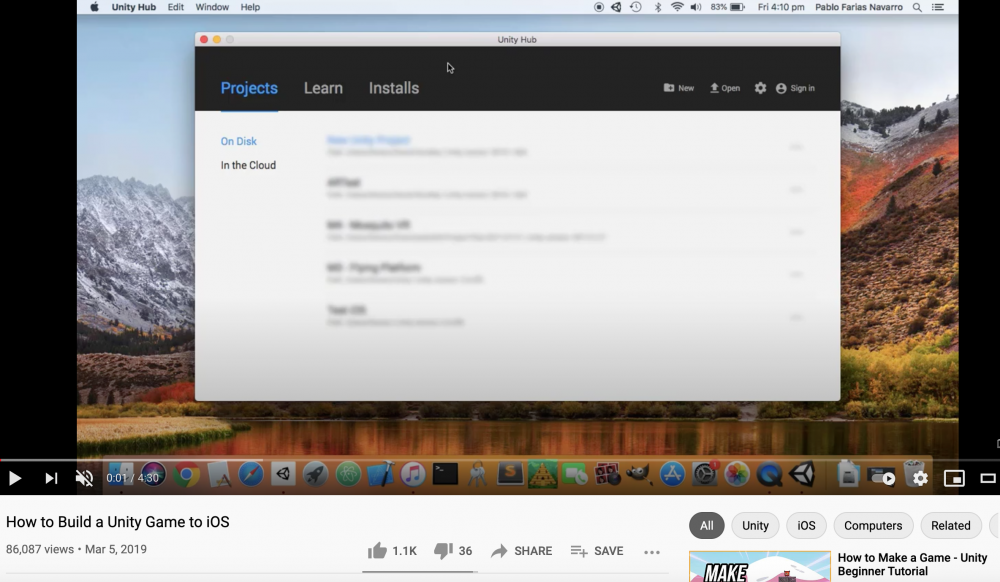Open the Unity Hub menu
This screenshot has height=582, width=1000.
pos(133,7)
